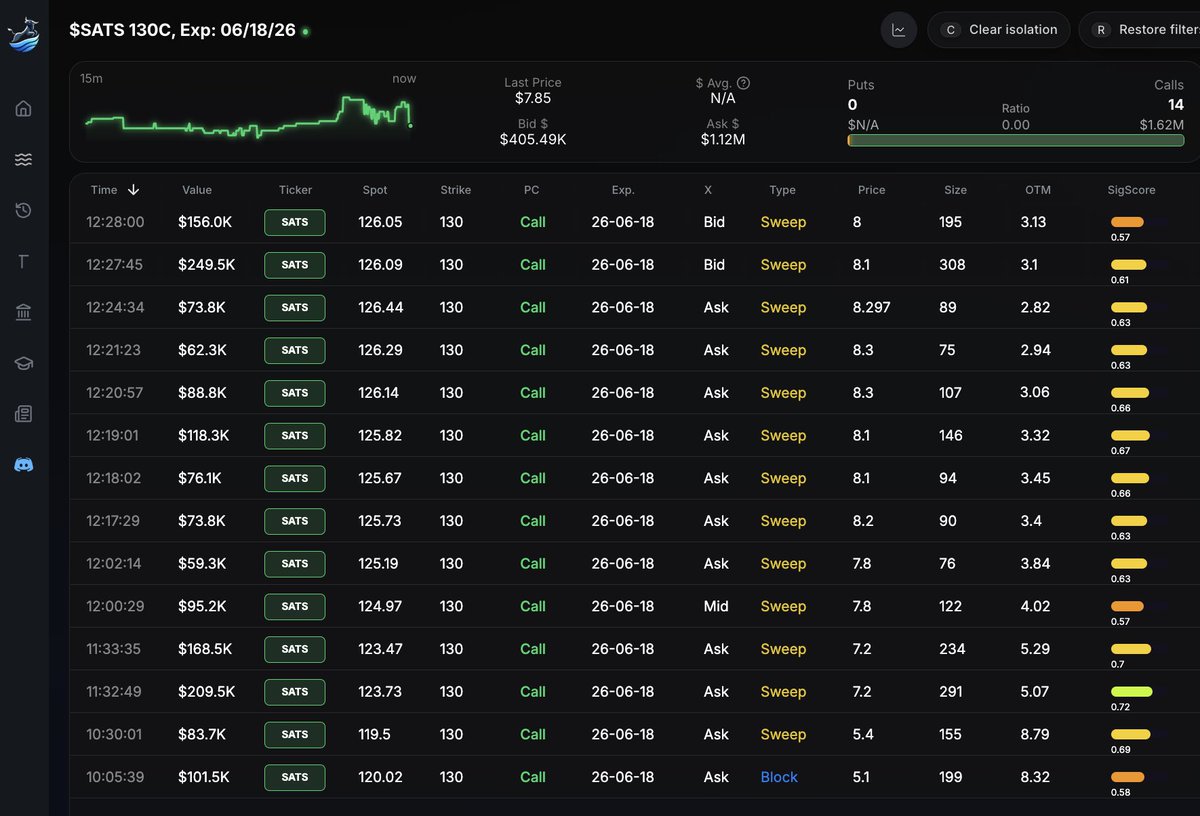Click the green live status dot
This screenshot has height=816, width=1200.
305,32
